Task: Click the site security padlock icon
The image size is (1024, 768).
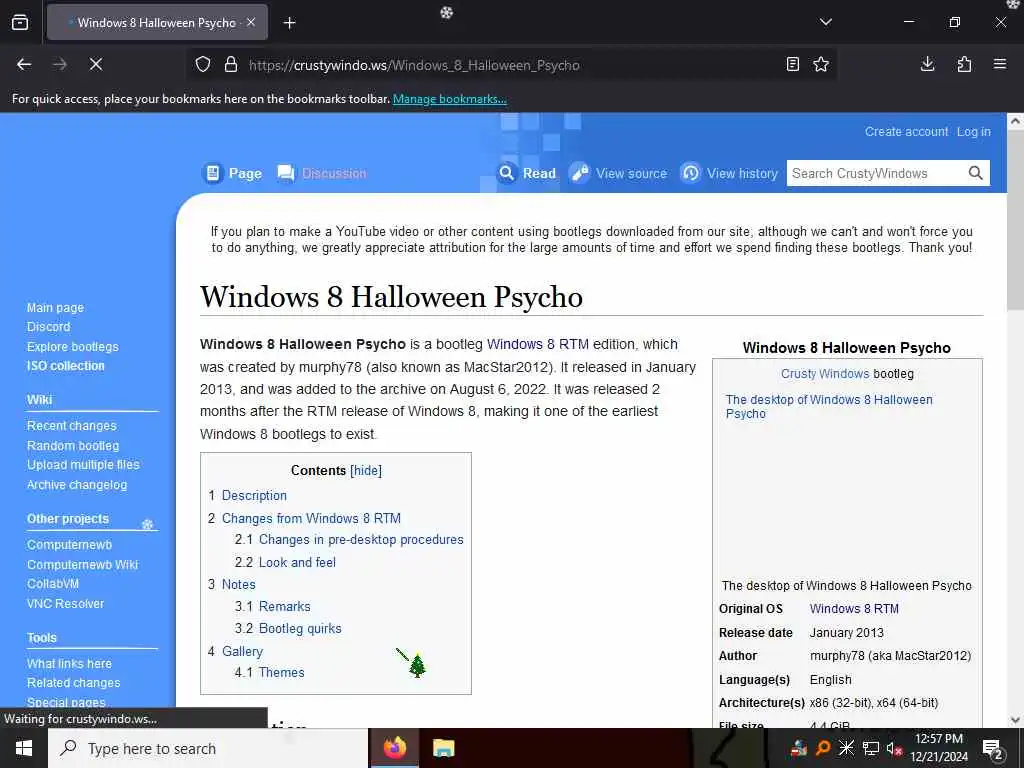Action: click(231, 65)
